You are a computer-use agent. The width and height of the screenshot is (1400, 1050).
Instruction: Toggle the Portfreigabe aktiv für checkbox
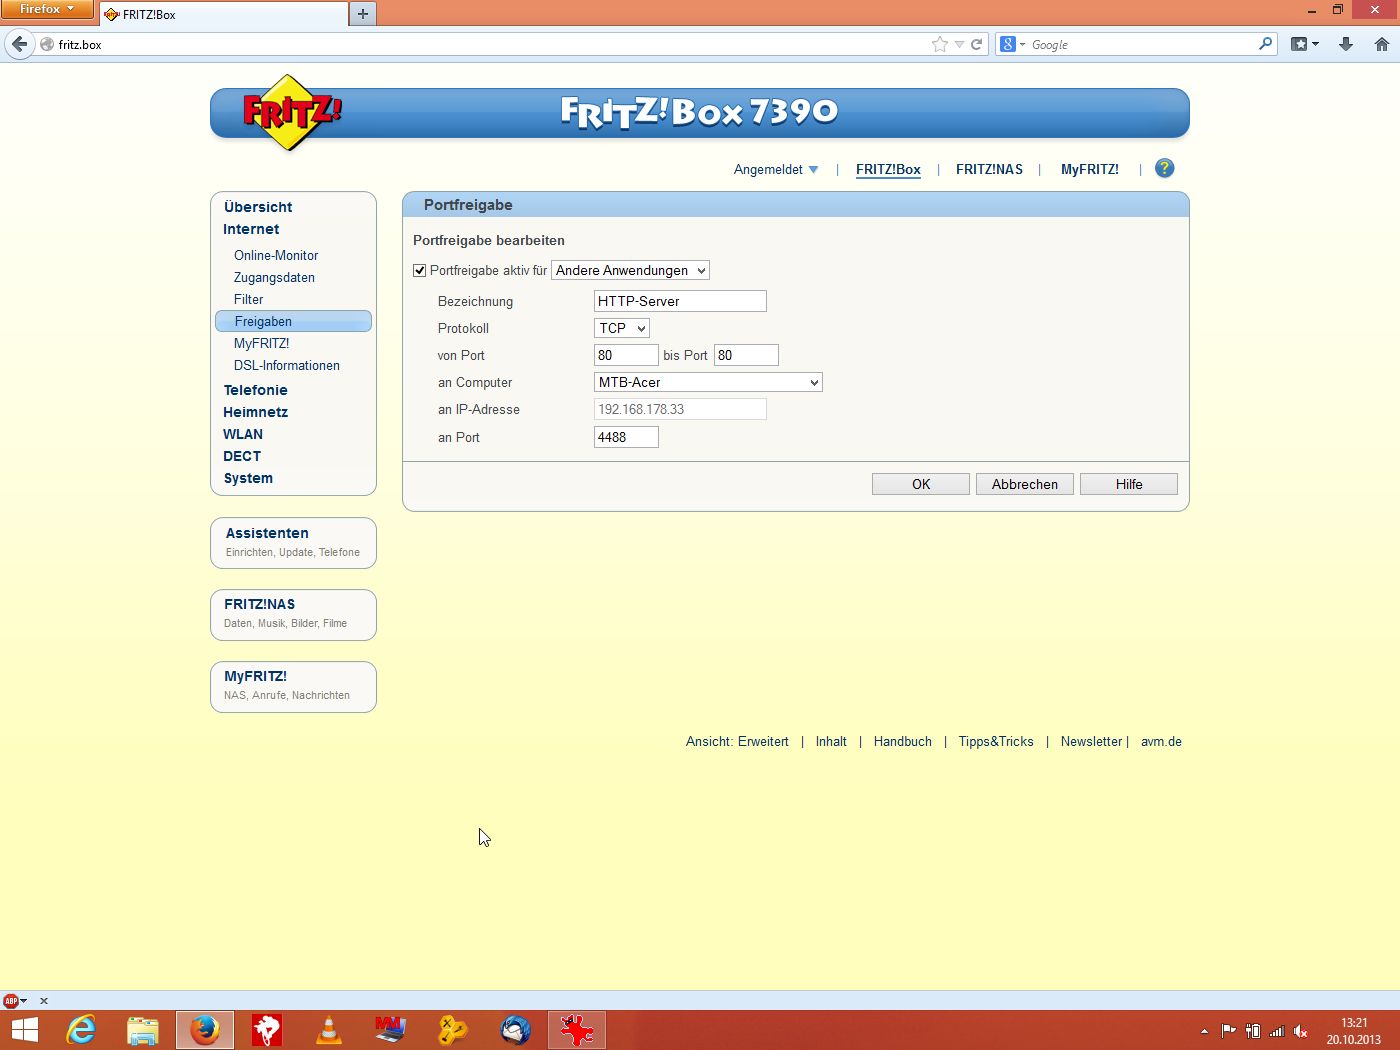pos(420,270)
